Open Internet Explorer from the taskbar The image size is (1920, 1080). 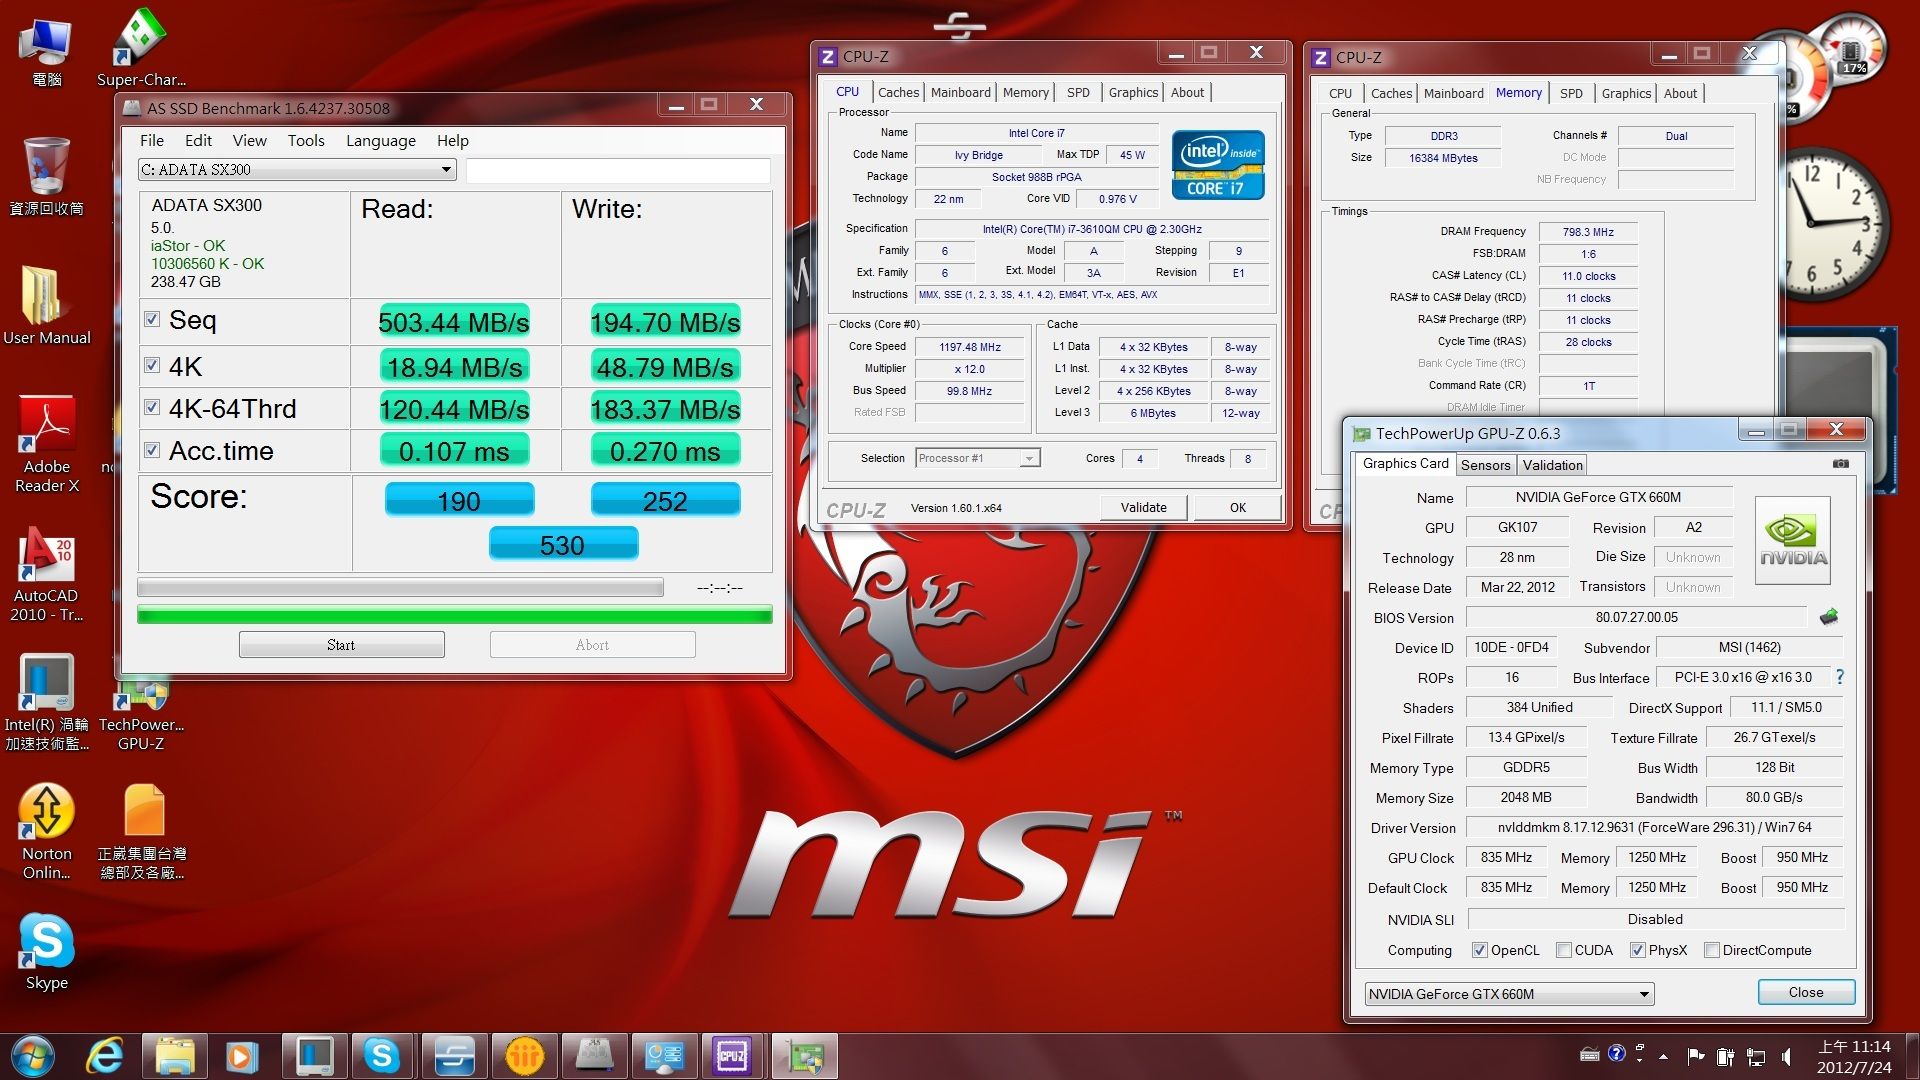pos(105,1056)
